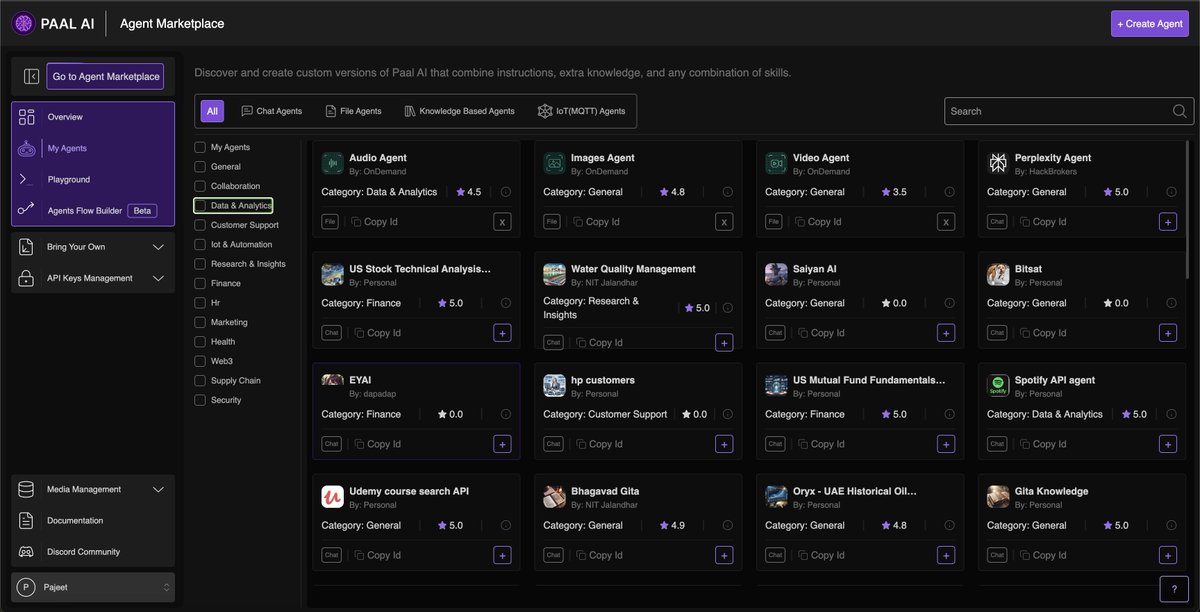1200x612 pixels.
Task: Check the Customer Support filter checkbox
Action: click(200, 225)
